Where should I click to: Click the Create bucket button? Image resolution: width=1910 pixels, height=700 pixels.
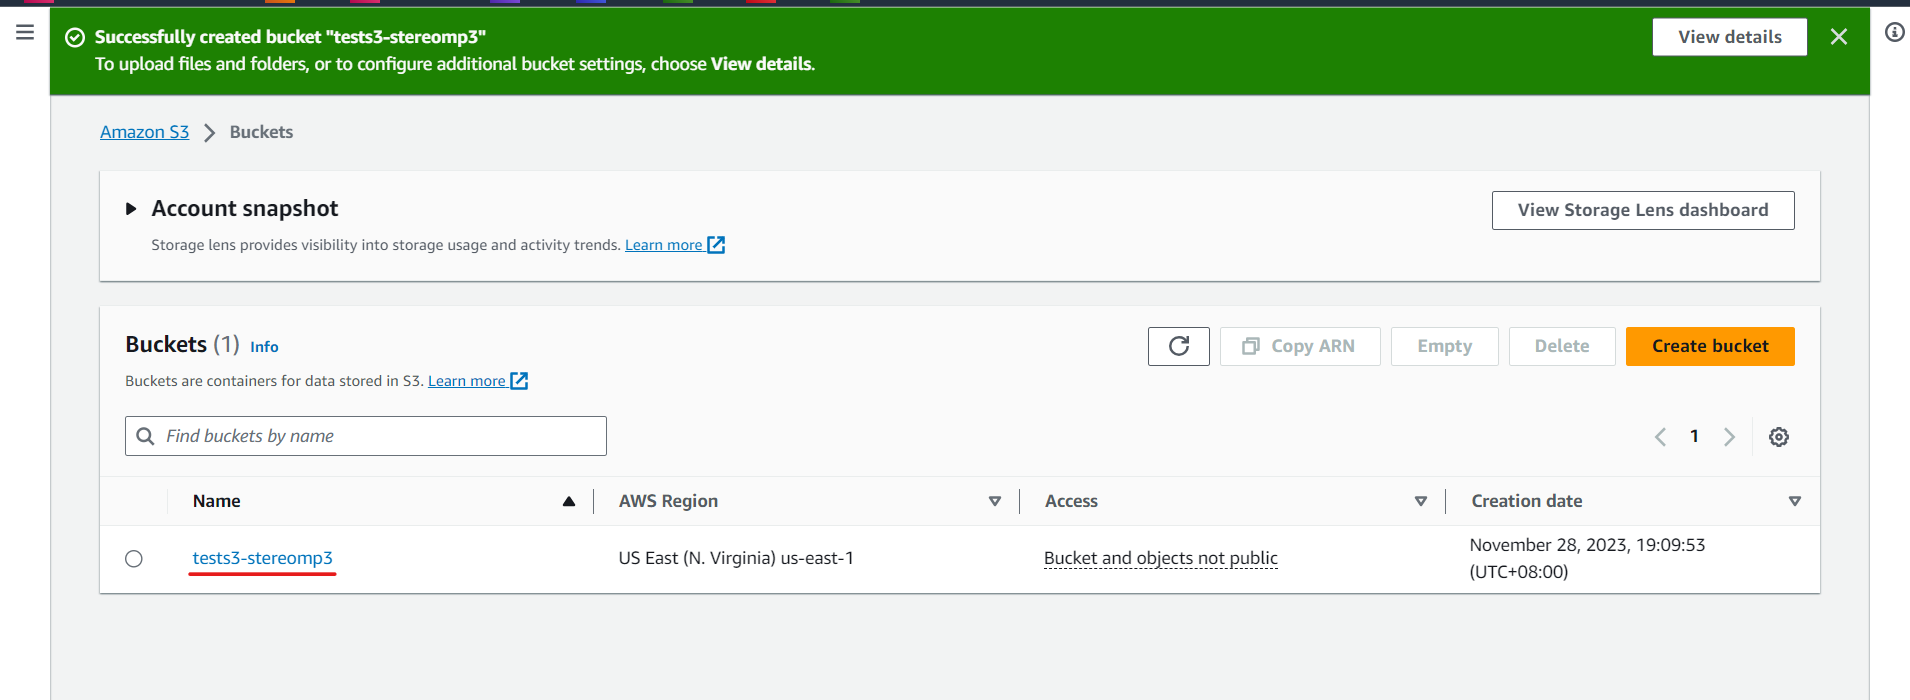[x=1709, y=346]
